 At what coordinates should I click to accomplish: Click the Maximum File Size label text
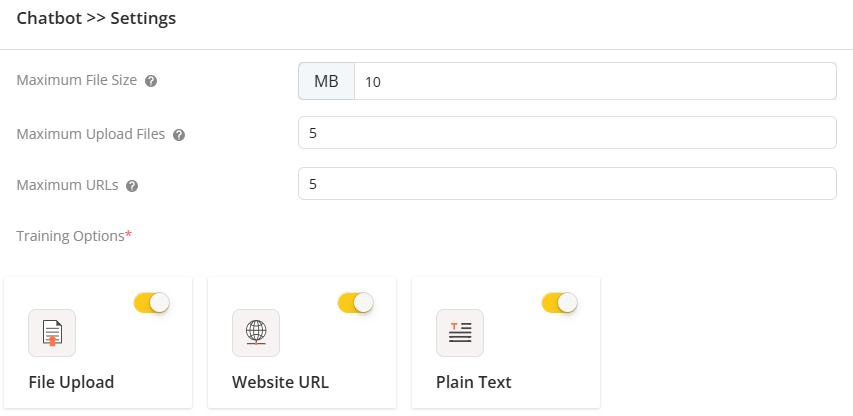click(x=77, y=81)
